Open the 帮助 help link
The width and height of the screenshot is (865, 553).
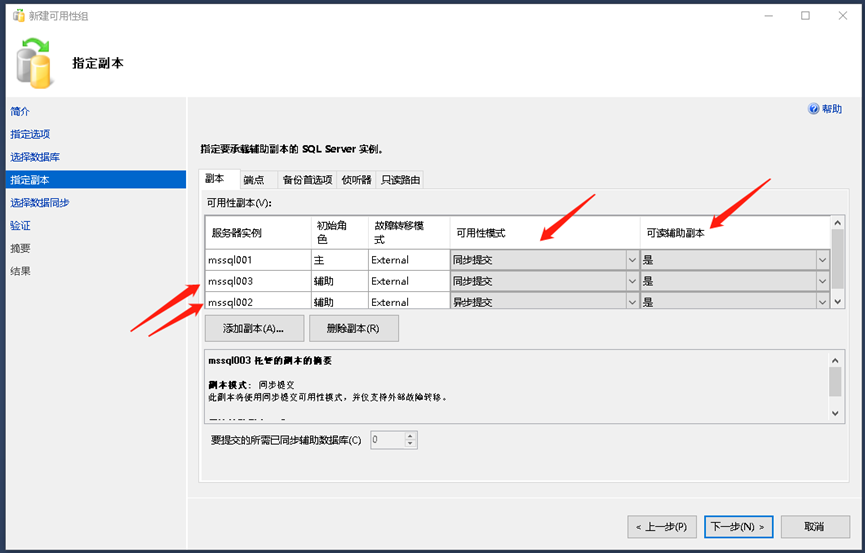pos(832,109)
